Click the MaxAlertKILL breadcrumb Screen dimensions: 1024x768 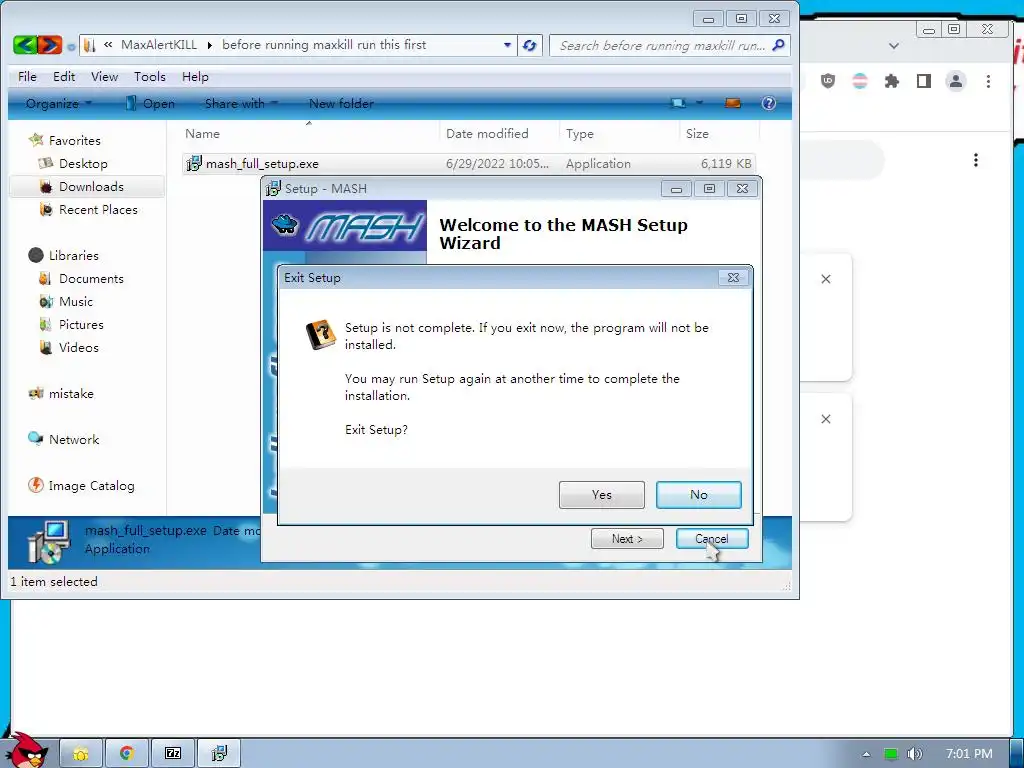pos(159,45)
